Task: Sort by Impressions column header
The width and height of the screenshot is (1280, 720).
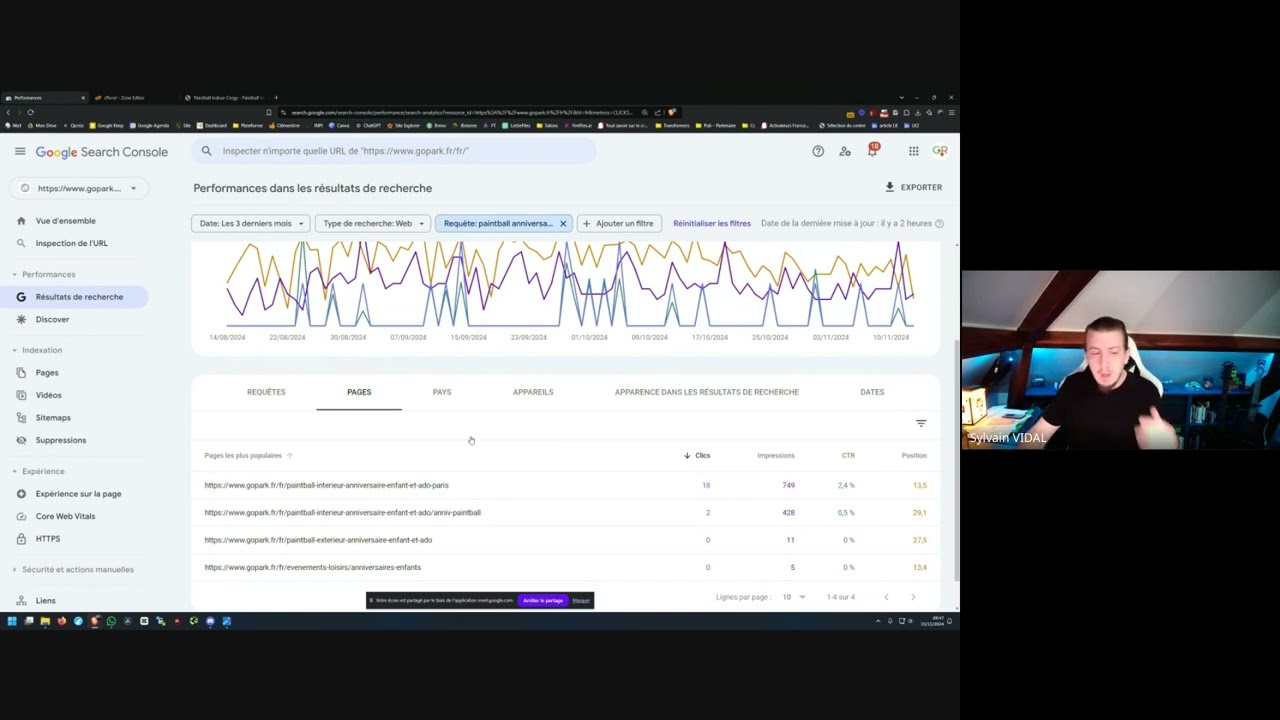Action: click(x=776, y=455)
